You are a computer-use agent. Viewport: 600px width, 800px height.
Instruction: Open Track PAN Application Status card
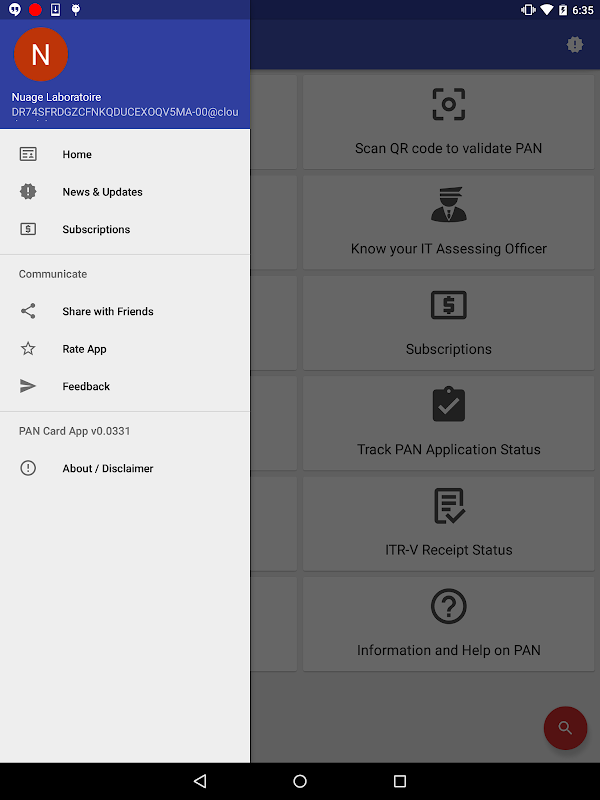pyautogui.click(x=448, y=423)
